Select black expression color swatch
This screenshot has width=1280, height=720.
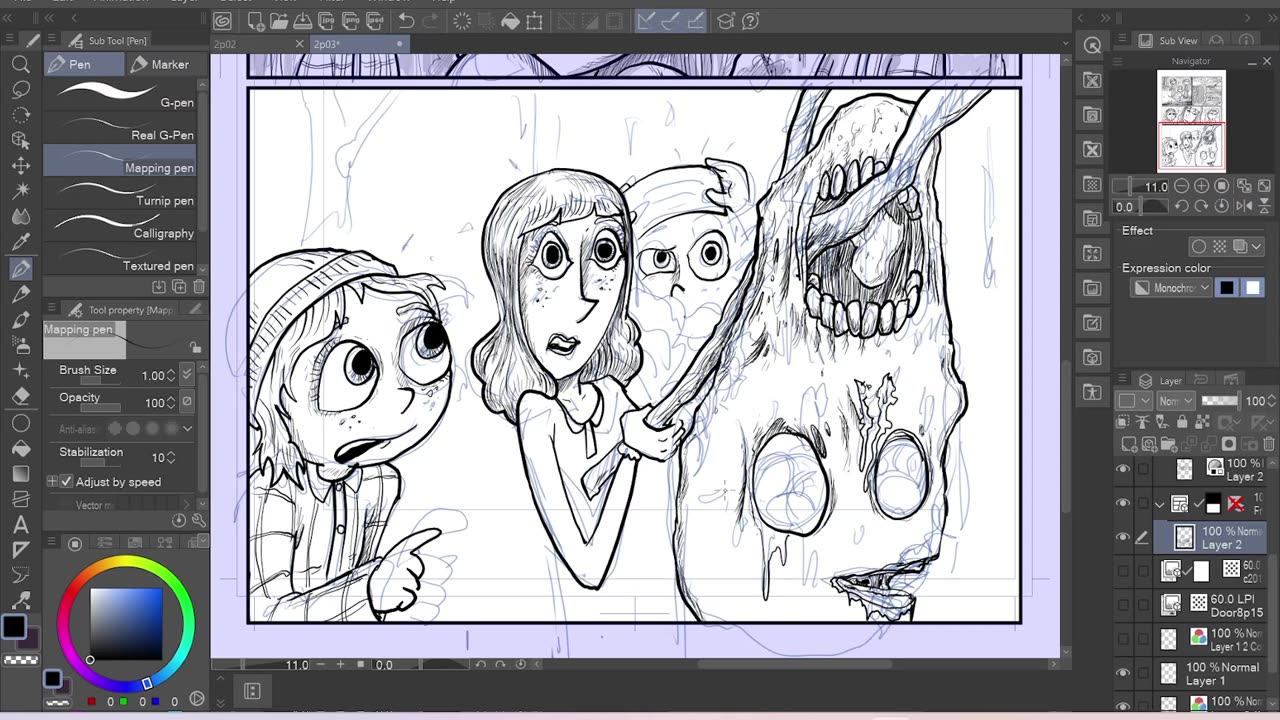(x=1227, y=288)
